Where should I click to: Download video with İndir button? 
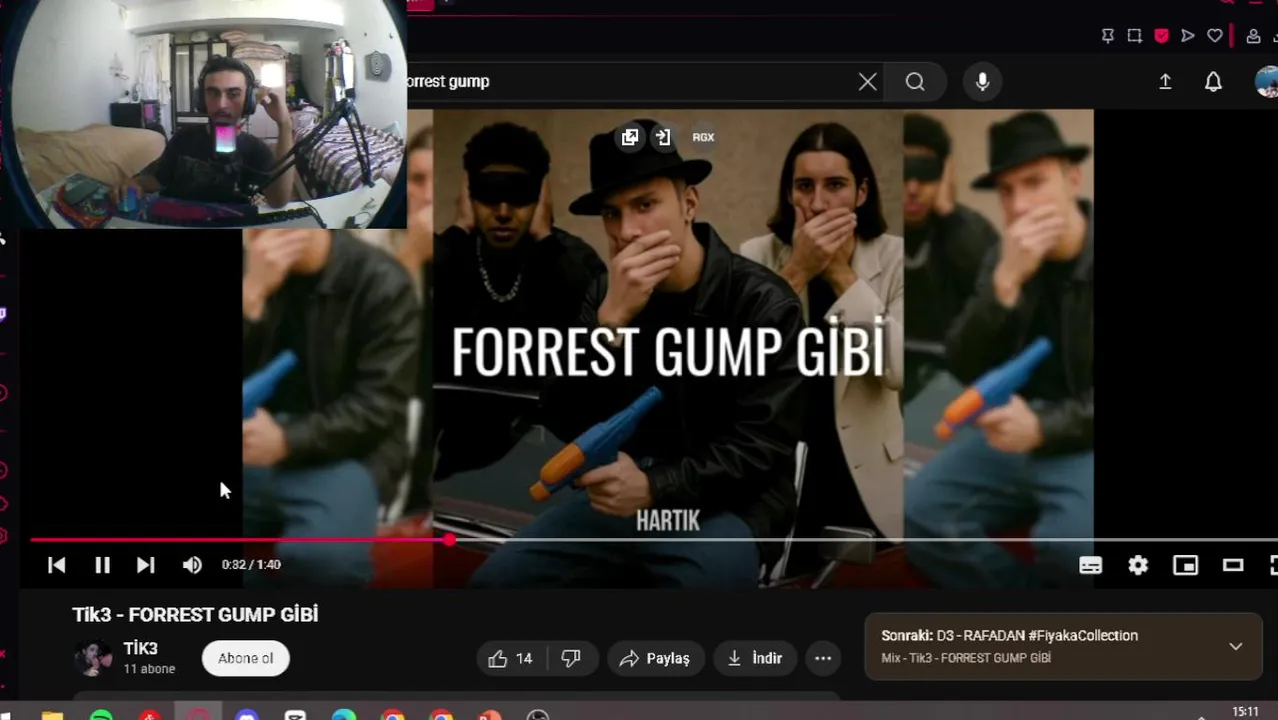coord(755,658)
